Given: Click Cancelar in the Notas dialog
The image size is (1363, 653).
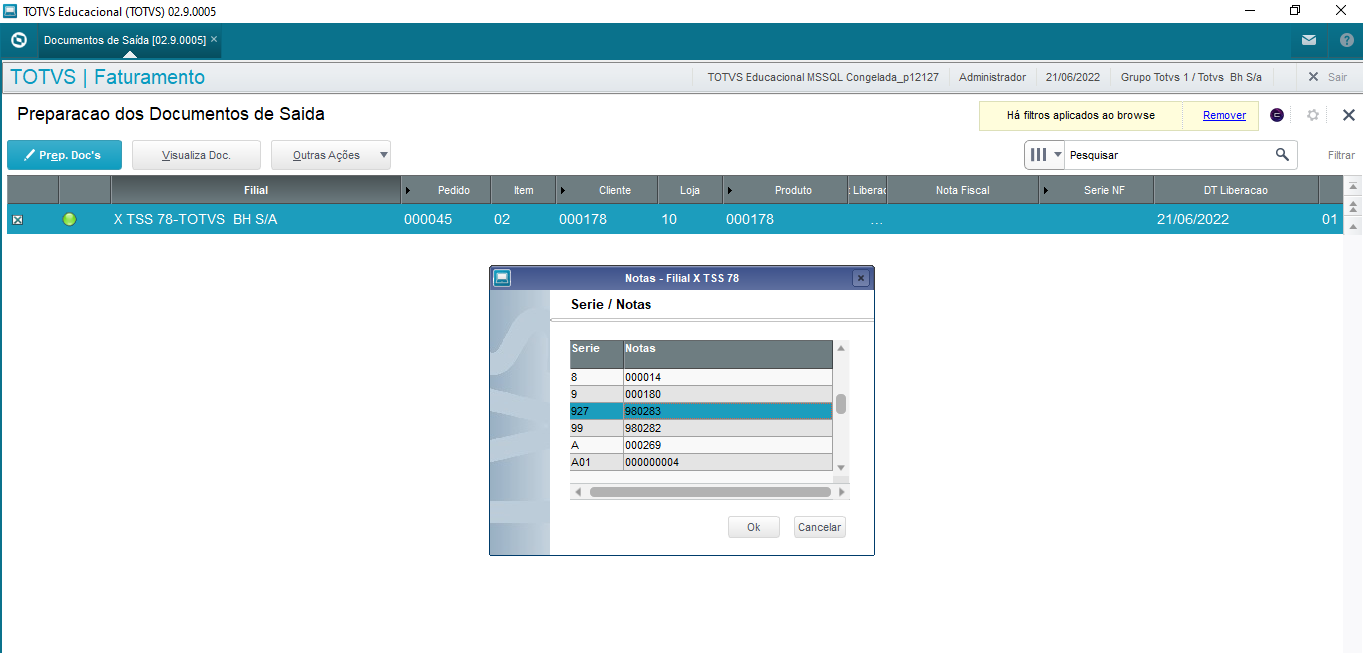Looking at the screenshot, I should 819,527.
